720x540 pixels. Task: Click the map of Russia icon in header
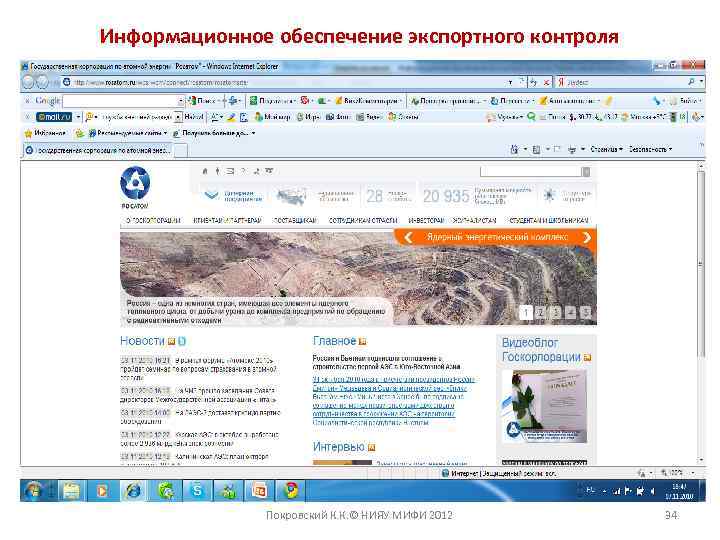[291, 197]
